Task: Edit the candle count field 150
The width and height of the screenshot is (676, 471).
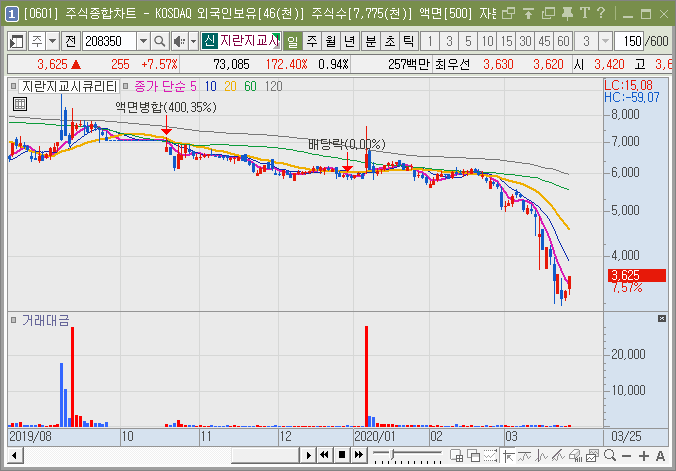Action: click(x=629, y=41)
